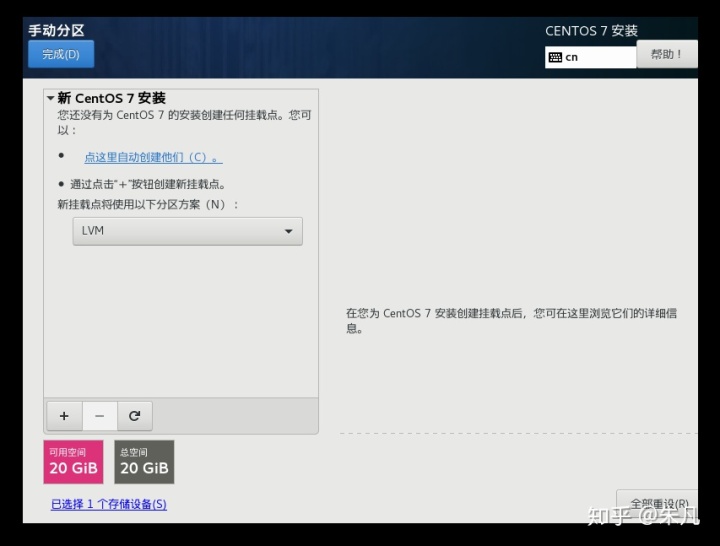Click the plus icon to add mount point
This screenshot has width=720, height=546.
[64, 416]
